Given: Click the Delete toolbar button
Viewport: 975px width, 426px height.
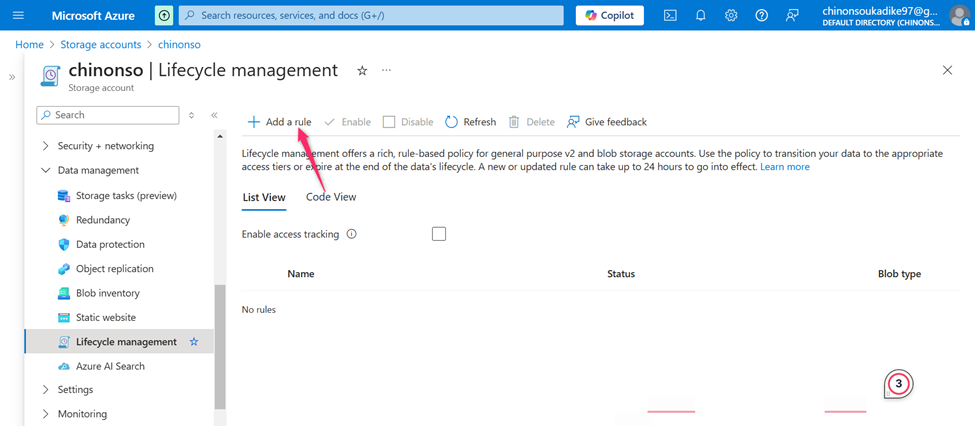Looking at the screenshot, I should tap(532, 122).
